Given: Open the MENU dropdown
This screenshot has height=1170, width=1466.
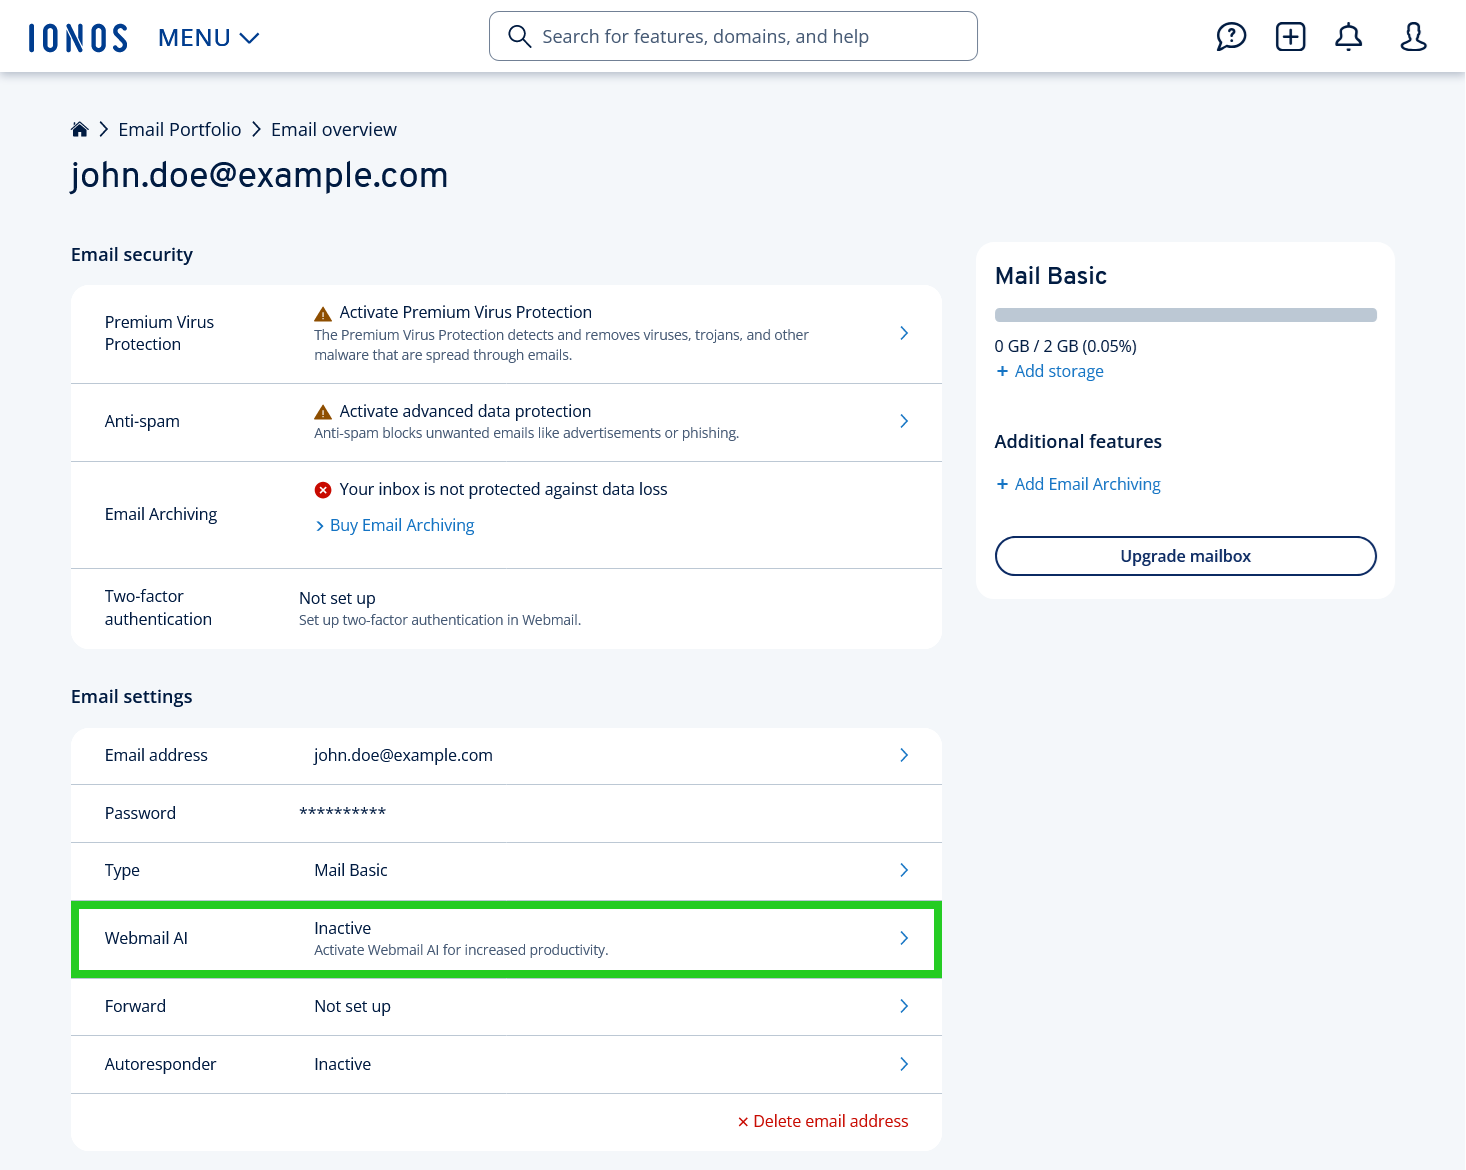Looking at the screenshot, I should tap(209, 38).
